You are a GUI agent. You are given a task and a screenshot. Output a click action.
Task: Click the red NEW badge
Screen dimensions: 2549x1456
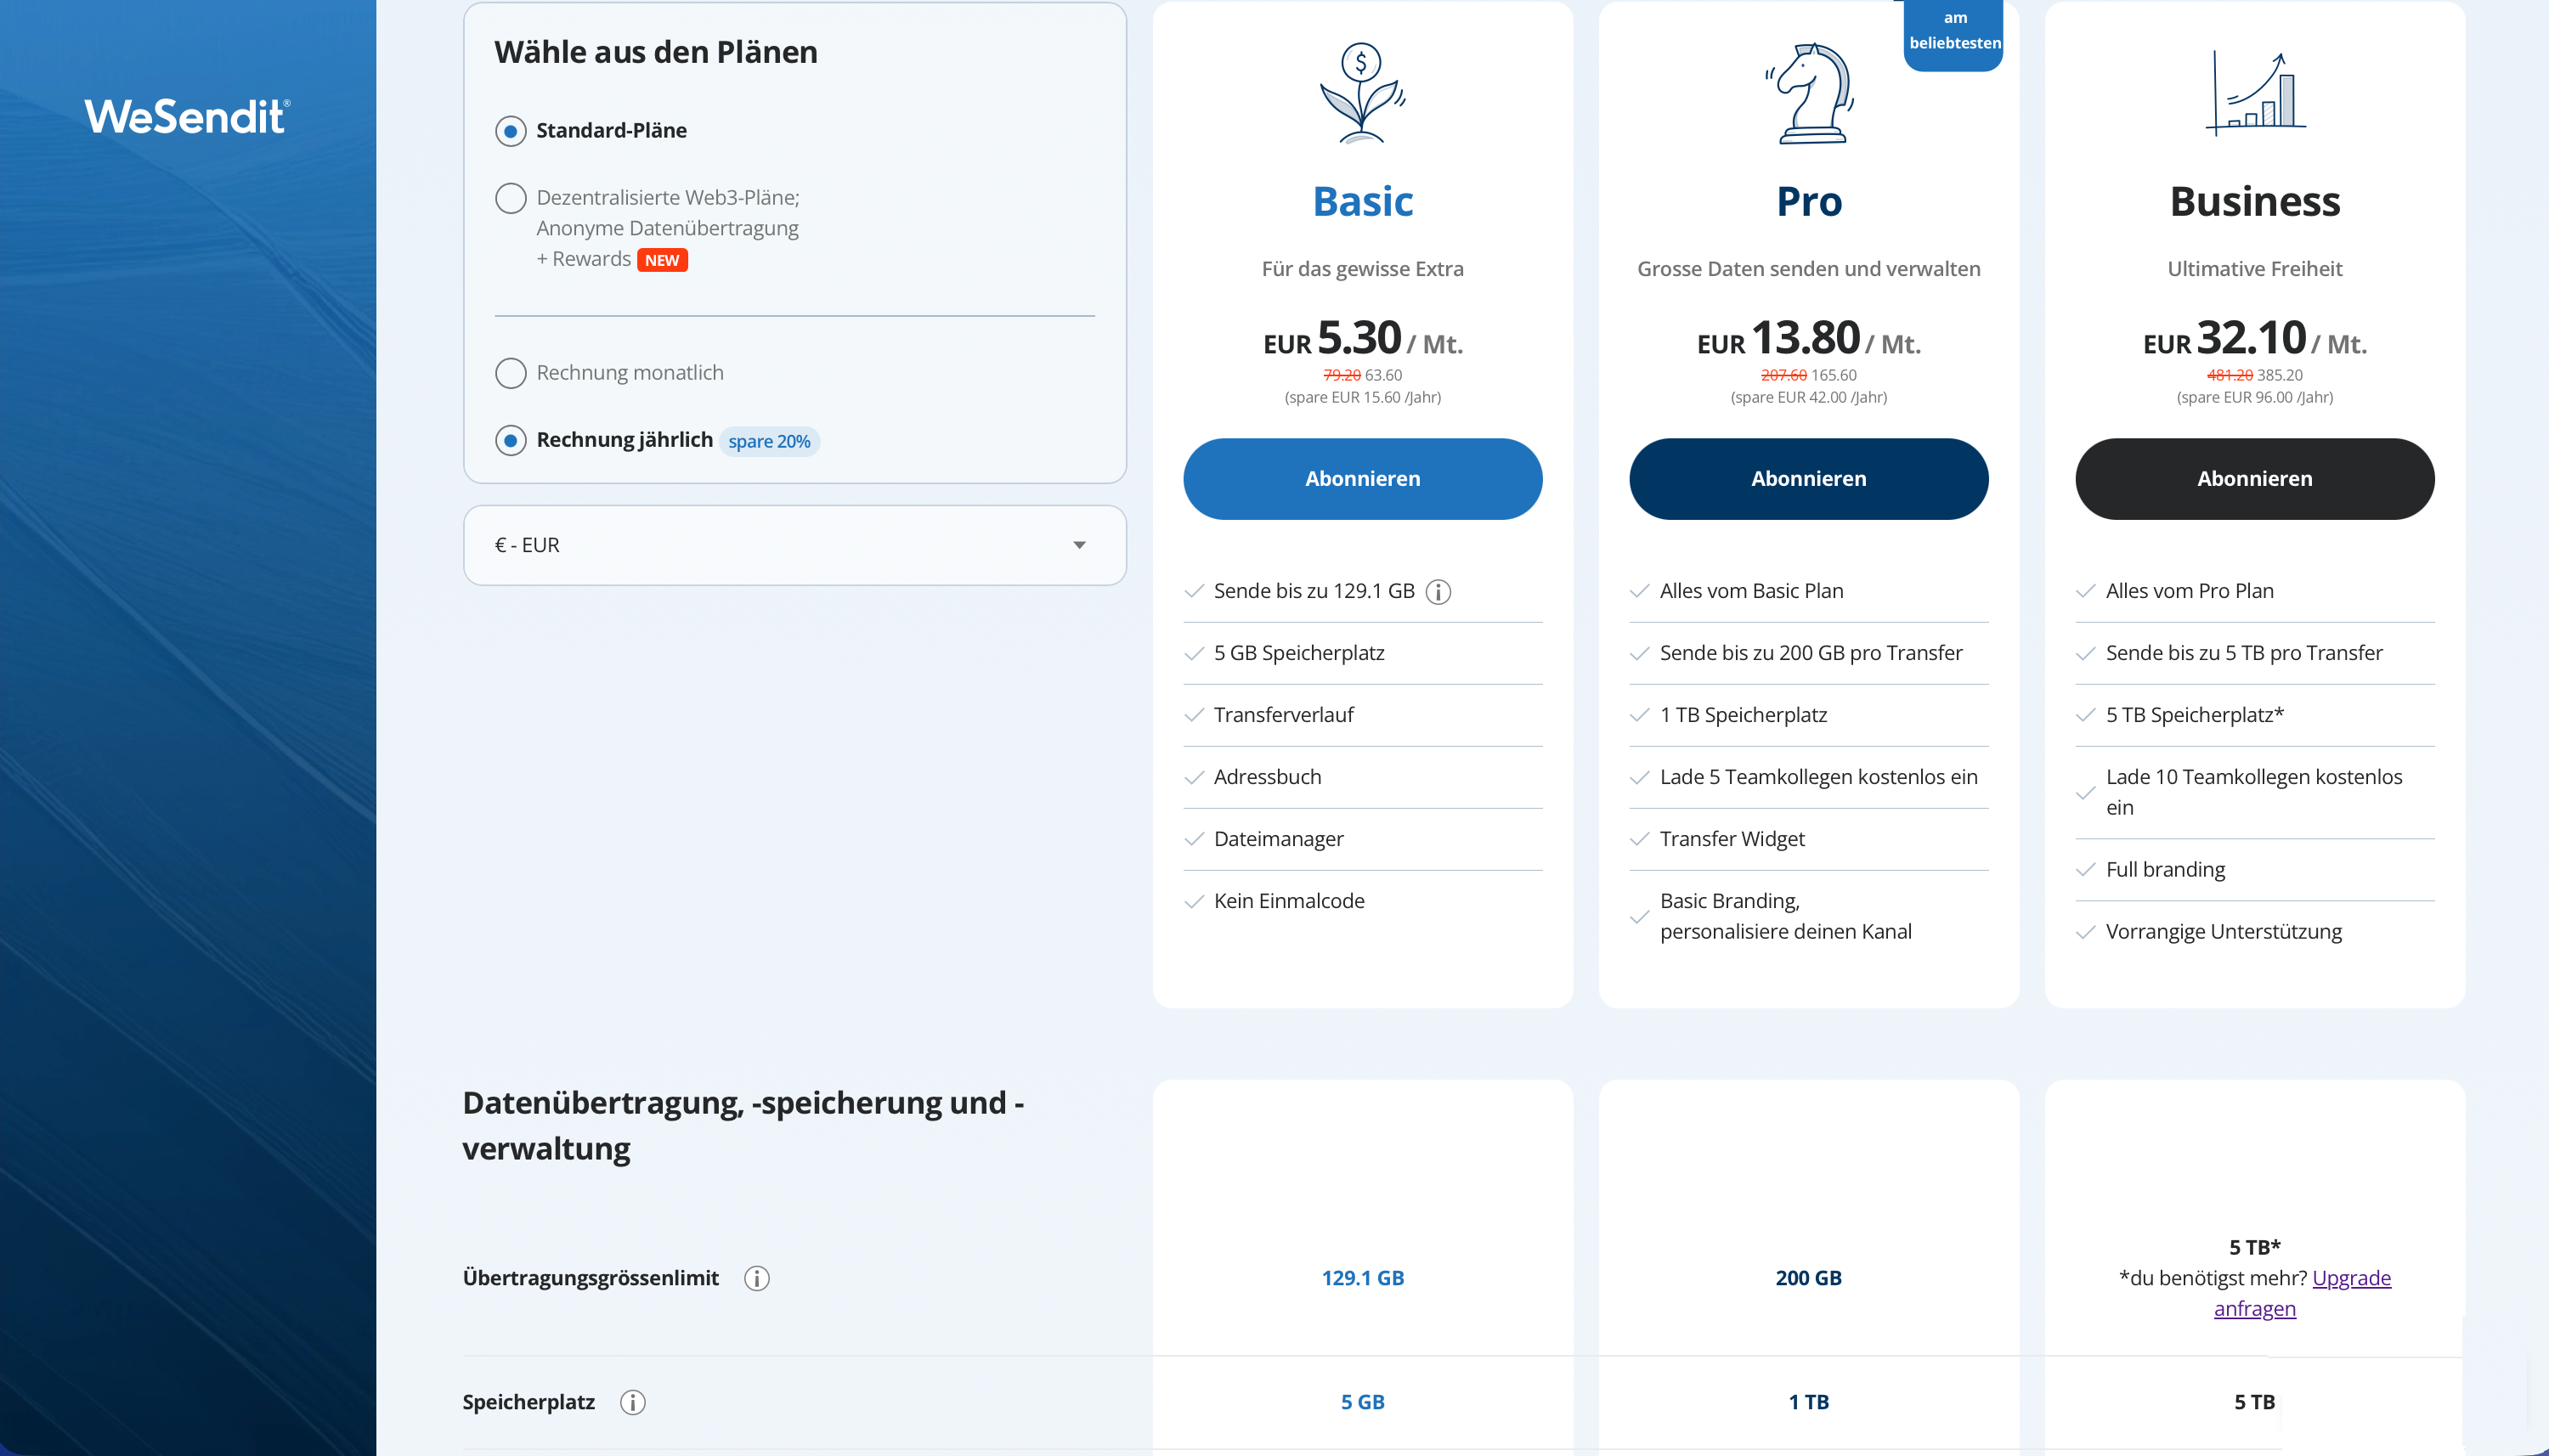662,260
